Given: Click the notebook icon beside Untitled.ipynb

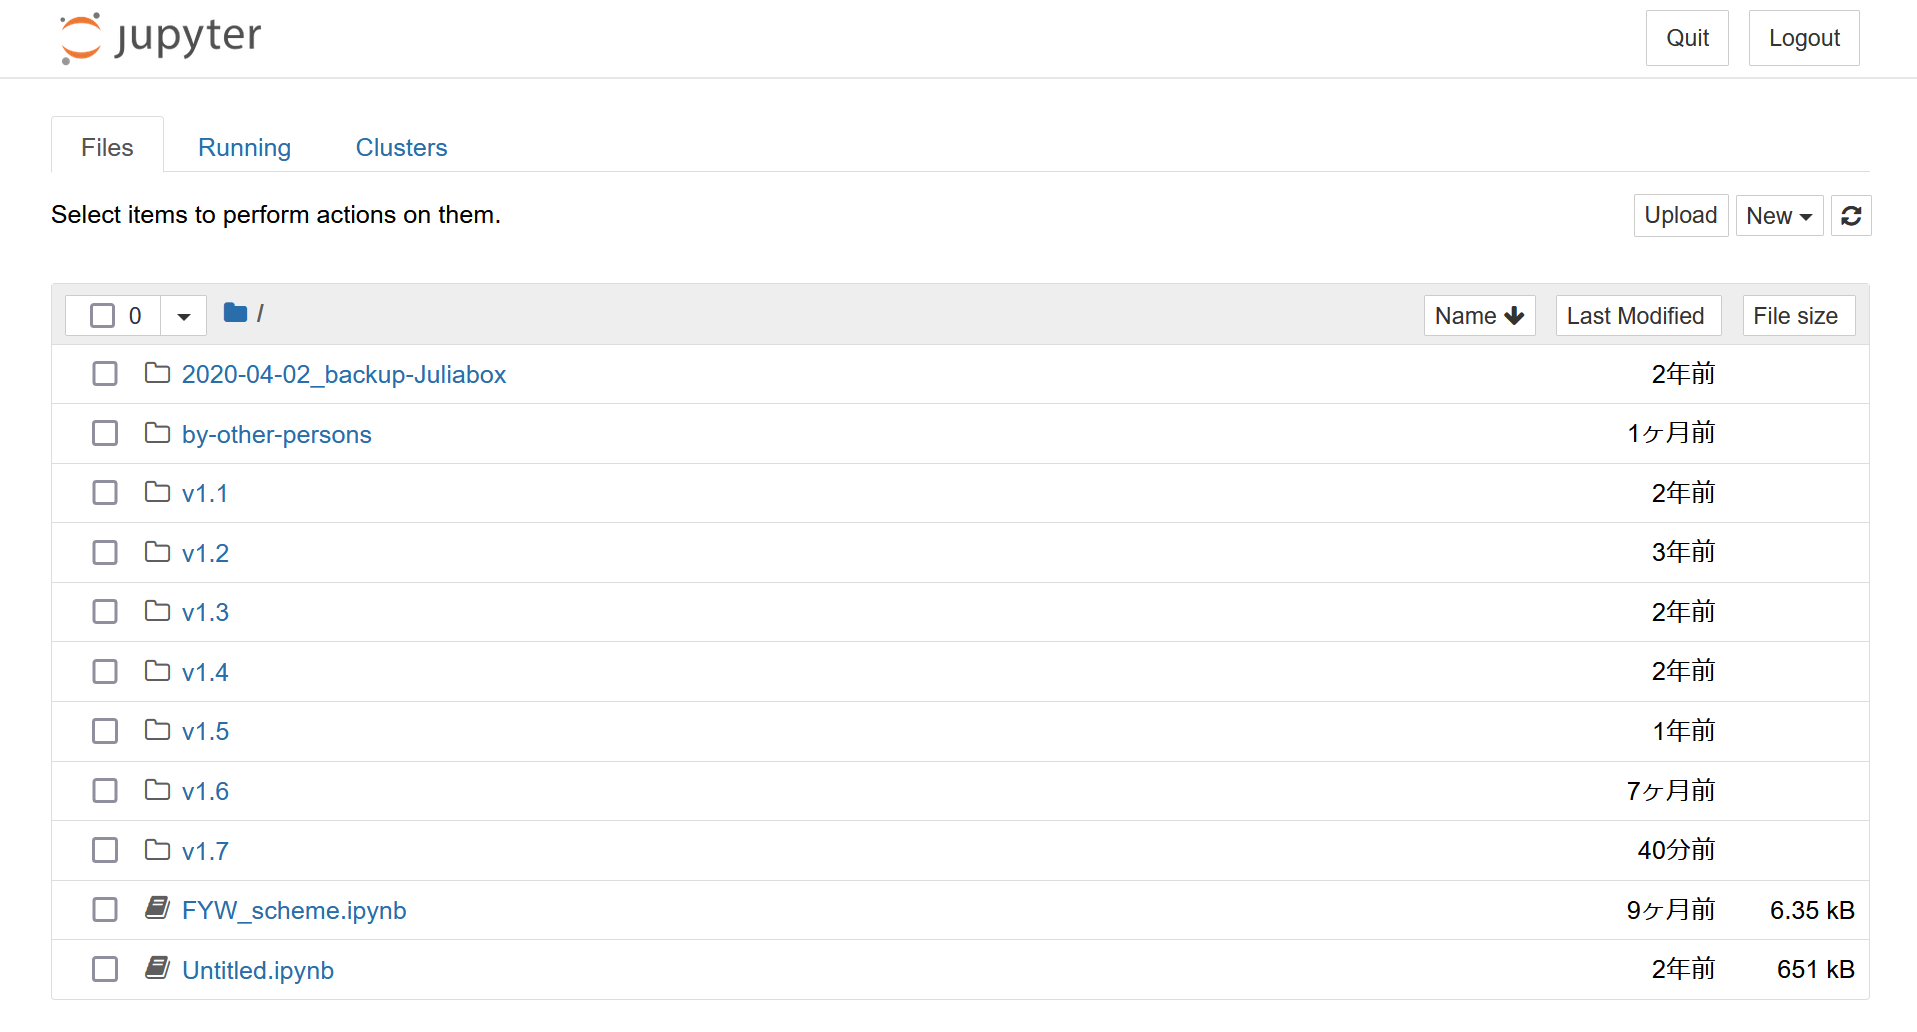Looking at the screenshot, I should pos(157,968).
